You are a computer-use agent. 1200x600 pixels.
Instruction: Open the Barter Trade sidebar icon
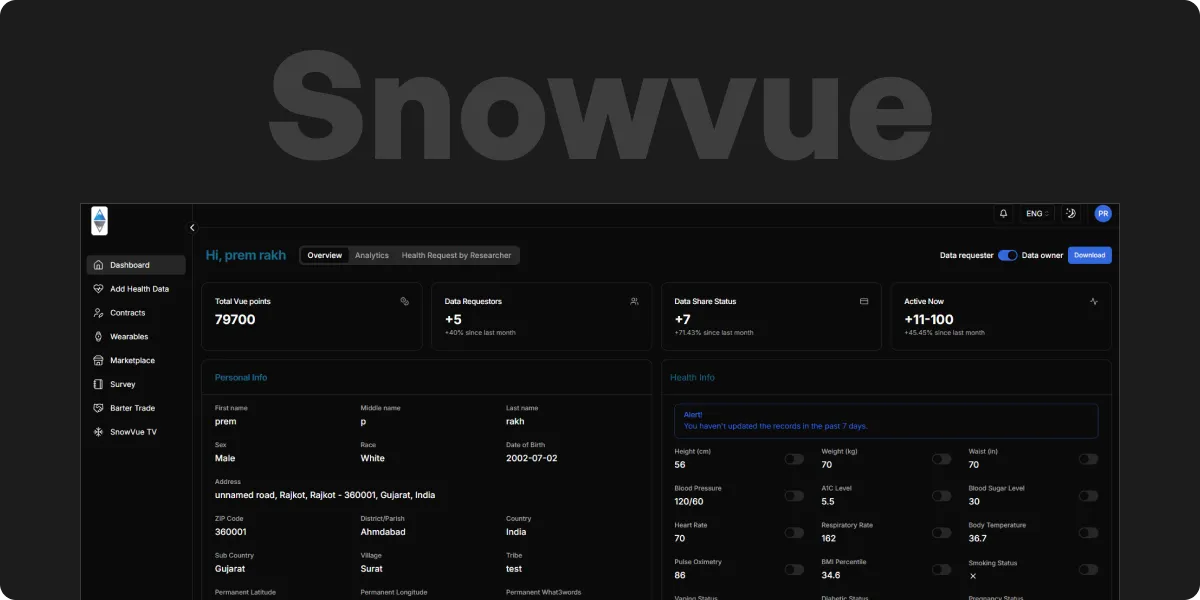[x=98, y=408]
